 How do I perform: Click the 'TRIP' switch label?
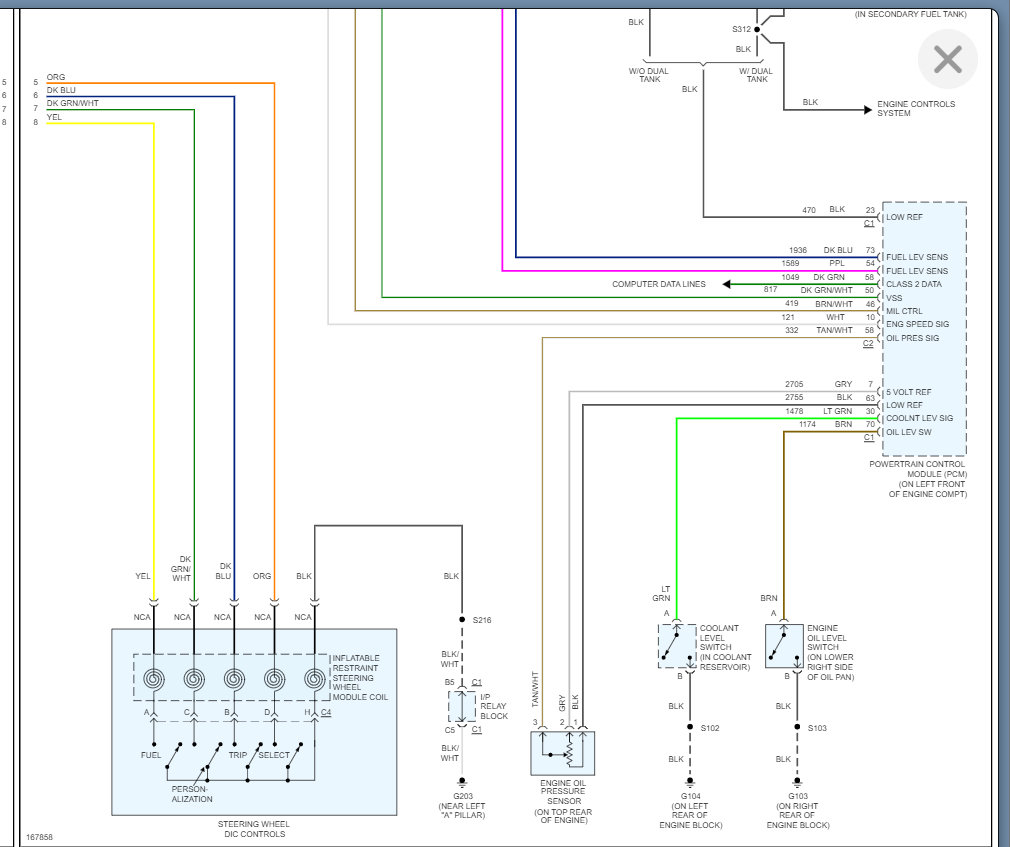pyautogui.click(x=238, y=755)
